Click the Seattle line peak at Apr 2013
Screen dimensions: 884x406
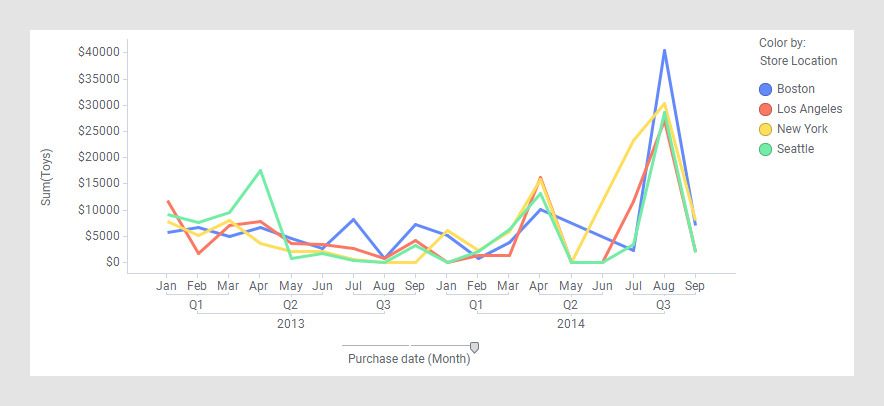(260, 171)
